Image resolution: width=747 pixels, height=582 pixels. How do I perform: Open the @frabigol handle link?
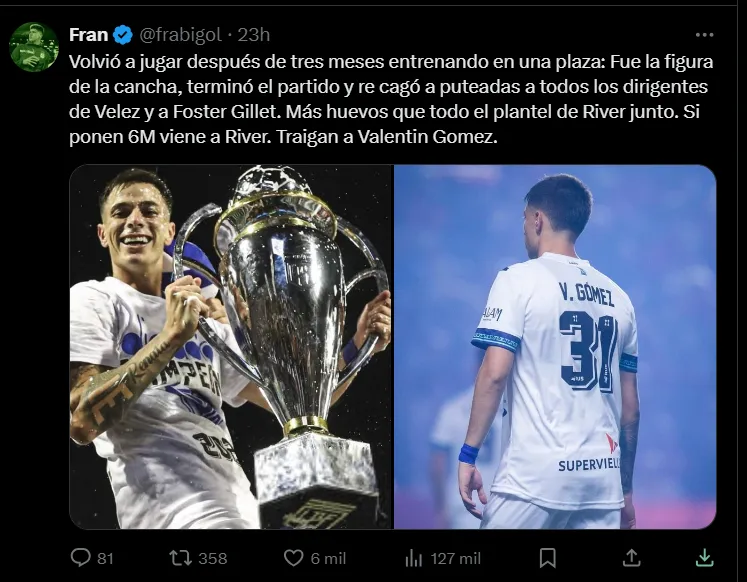pos(183,35)
